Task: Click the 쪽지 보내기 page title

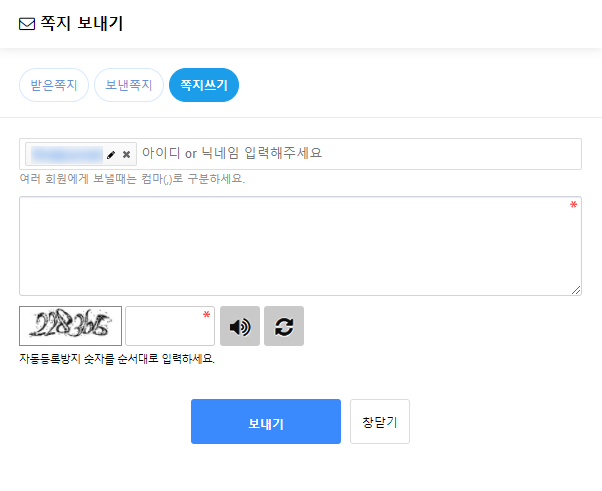Action: coord(82,24)
